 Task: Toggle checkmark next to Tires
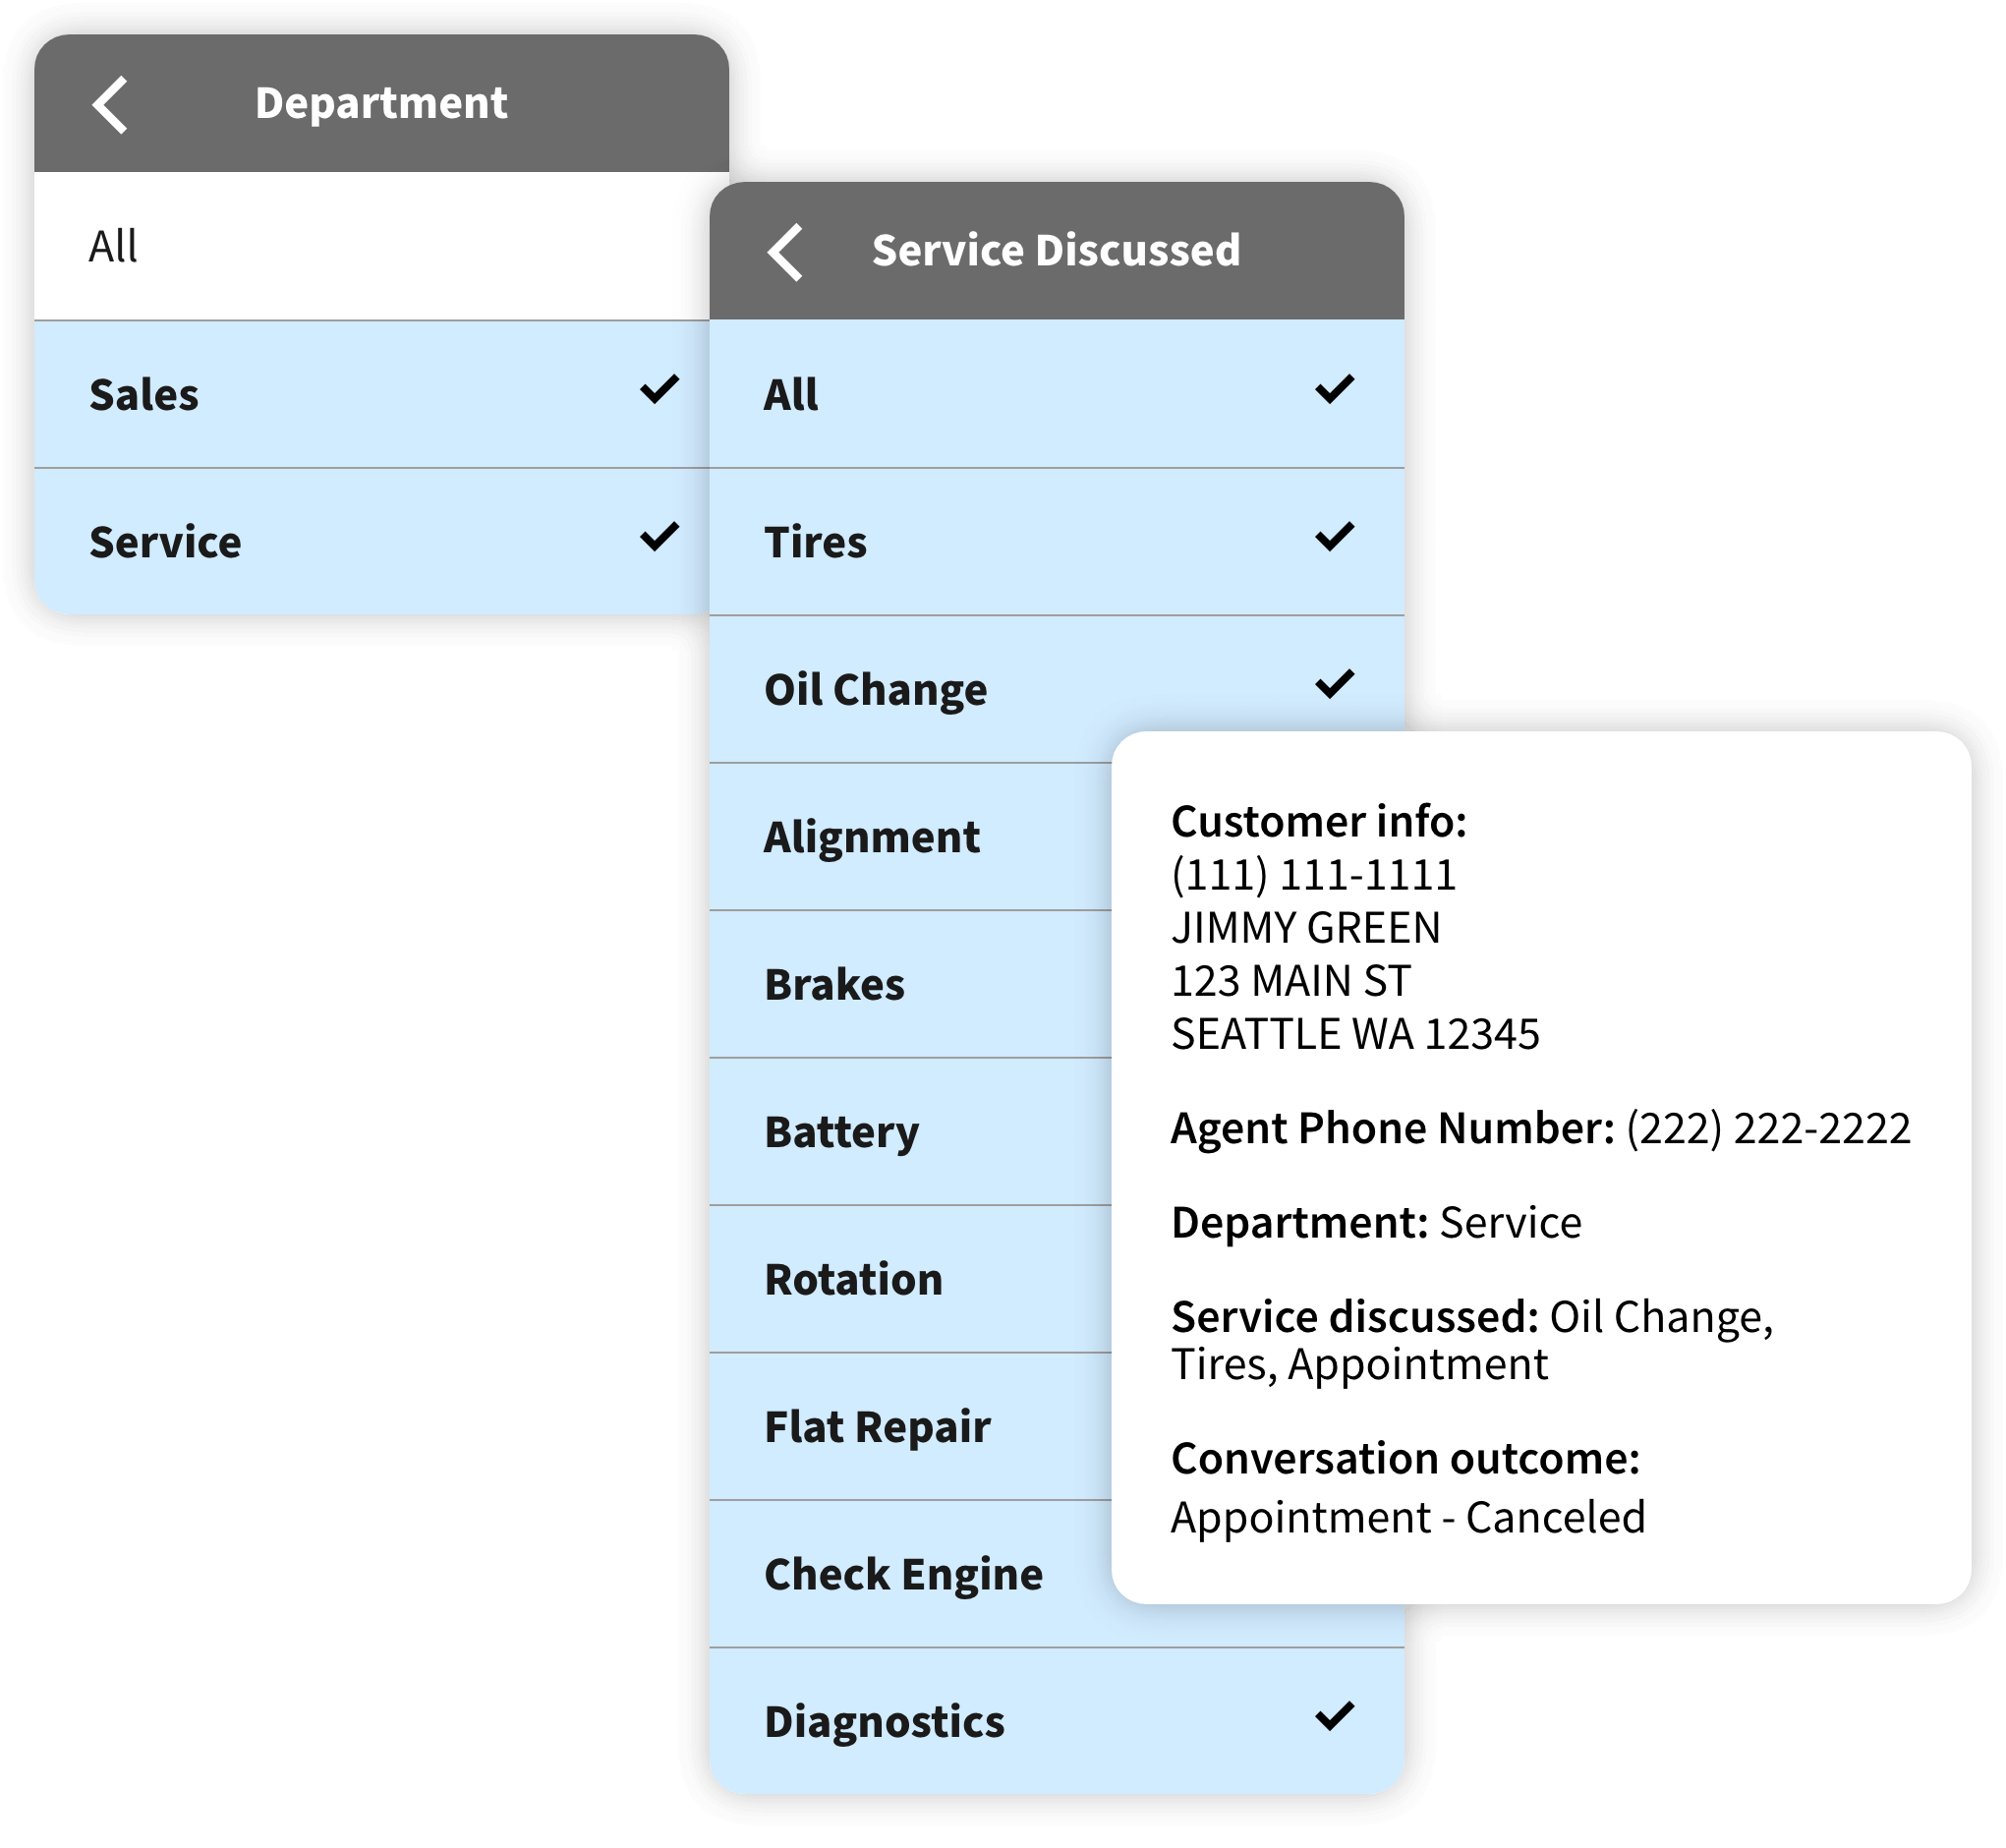[1334, 537]
